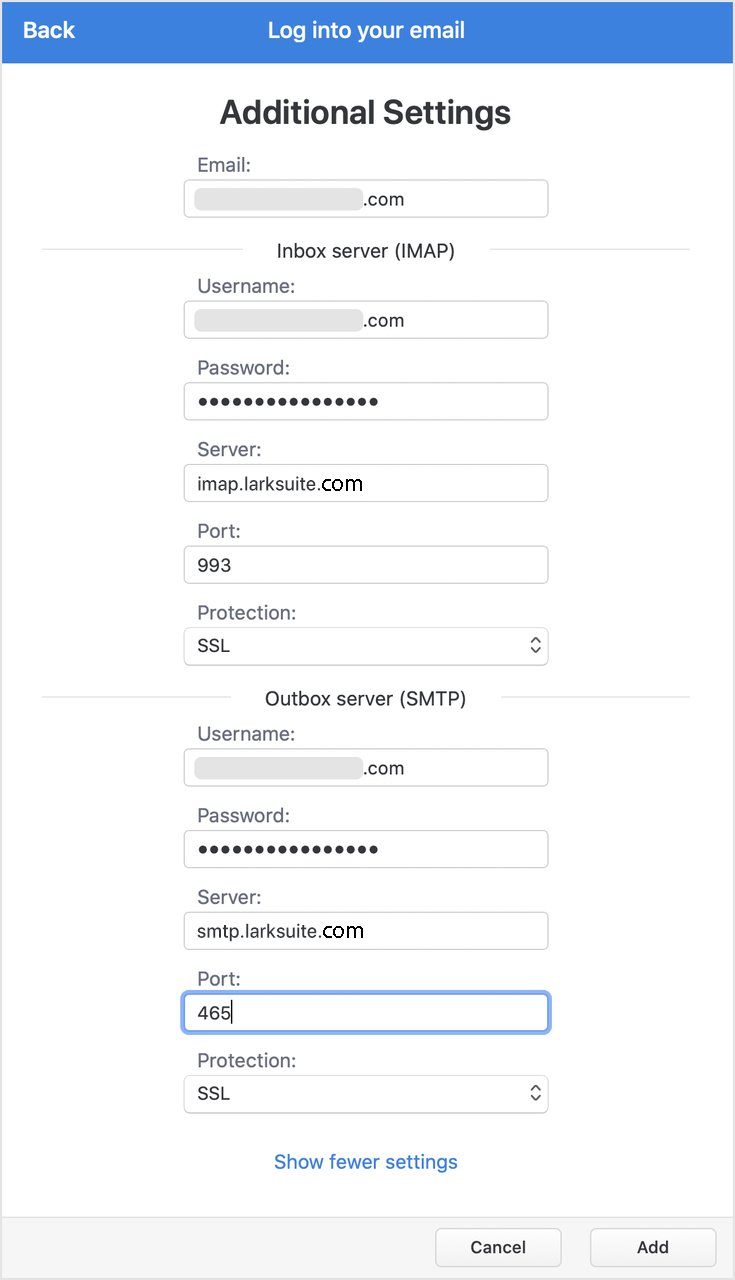This screenshot has width=735, height=1280.
Task: Focus the IMAP Username field
Action: [x=366, y=321]
